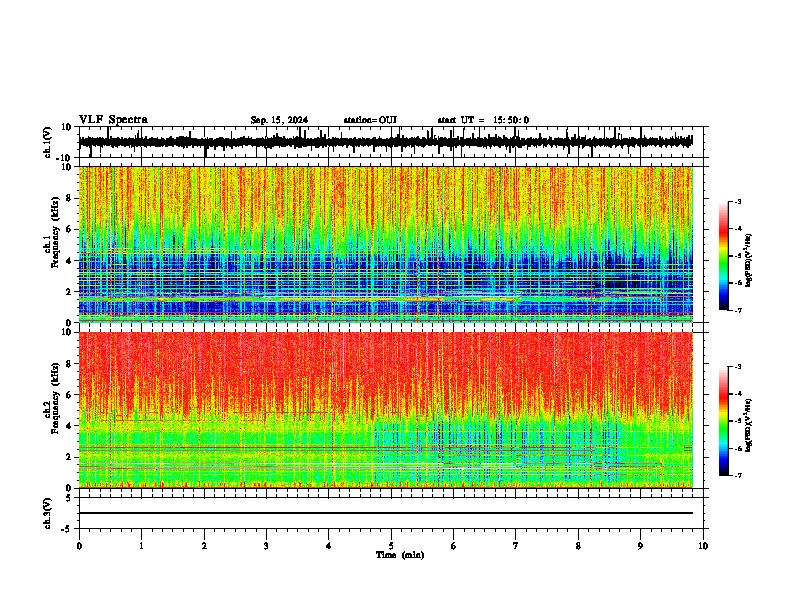Click the "-7" tick on ch.2 colorbar
The width and height of the screenshot is (792, 612).
(x=738, y=475)
